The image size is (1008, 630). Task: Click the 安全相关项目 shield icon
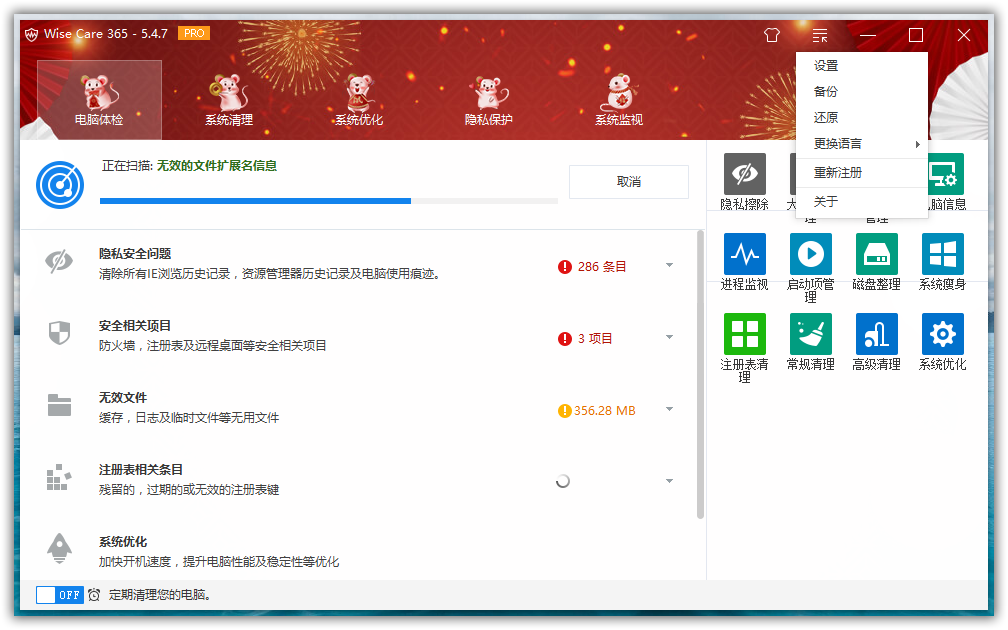59,334
